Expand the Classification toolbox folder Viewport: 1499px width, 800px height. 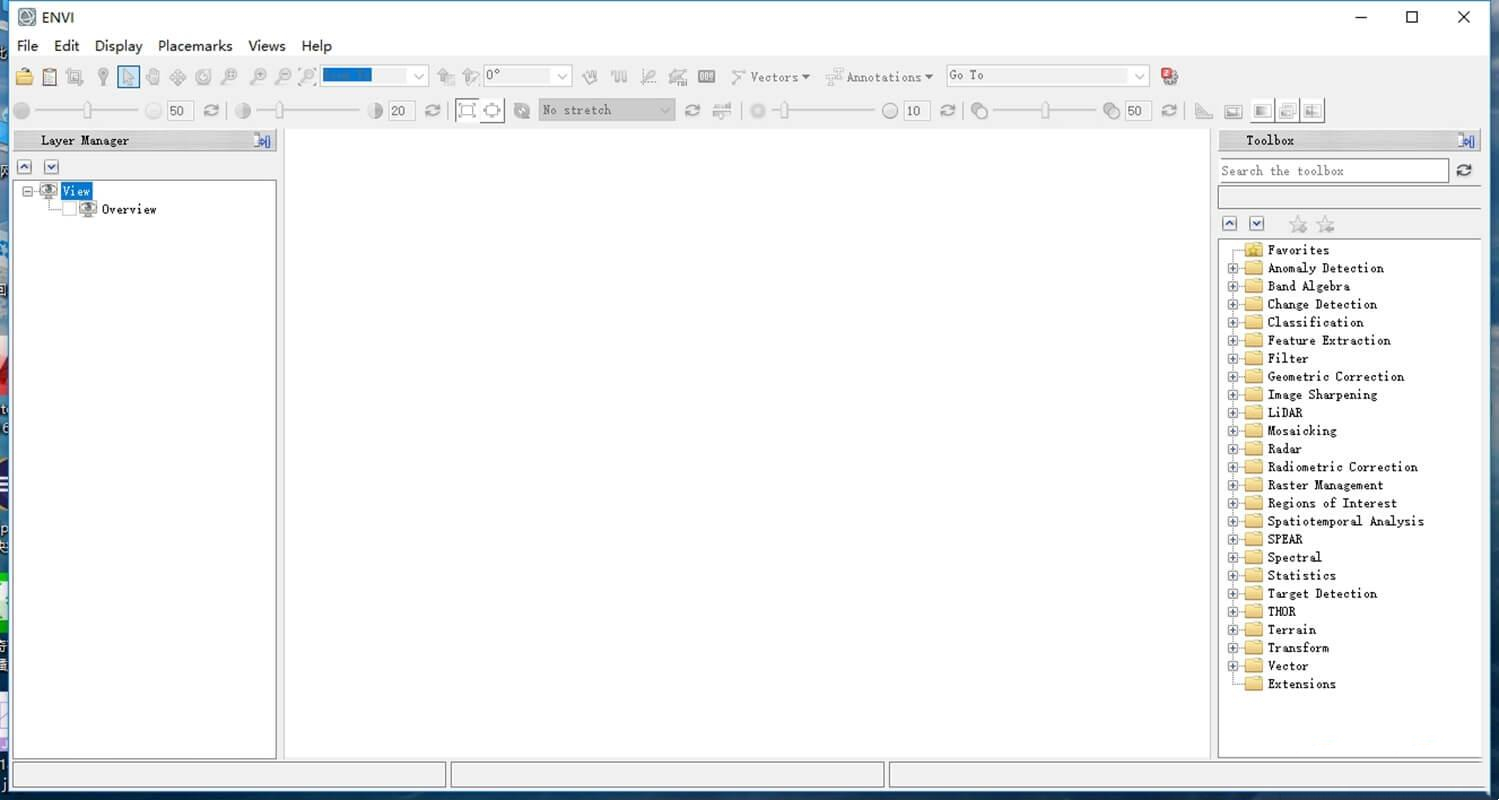point(1233,322)
